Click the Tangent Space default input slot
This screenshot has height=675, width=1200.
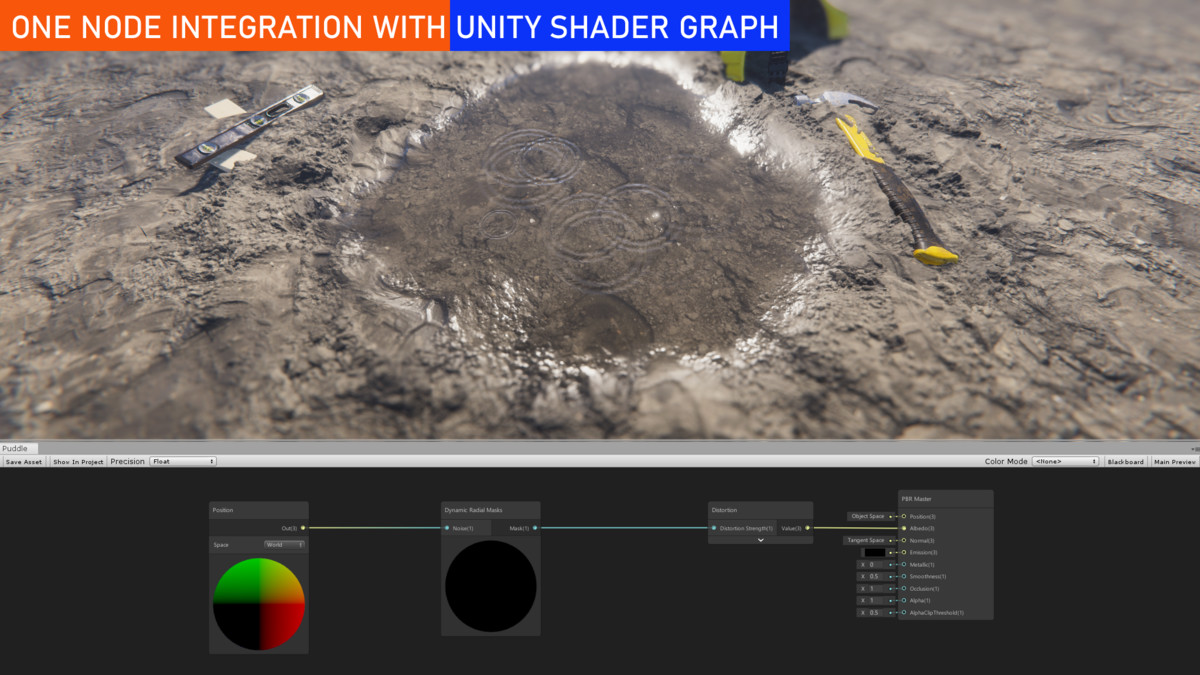[869, 540]
